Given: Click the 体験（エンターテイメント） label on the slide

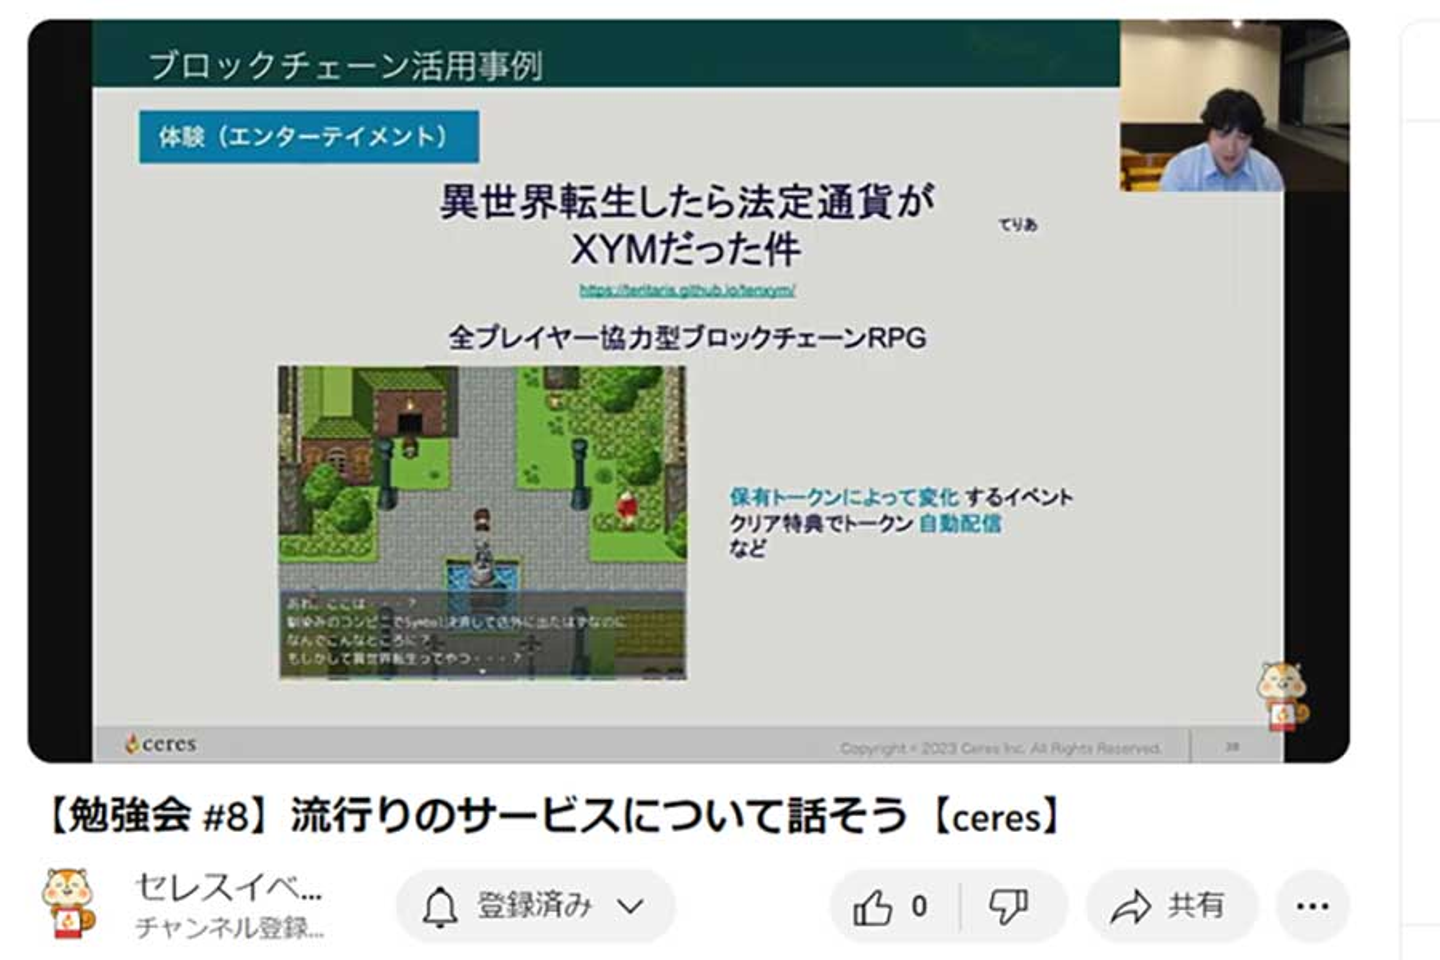Looking at the screenshot, I should (x=308, y=136).
